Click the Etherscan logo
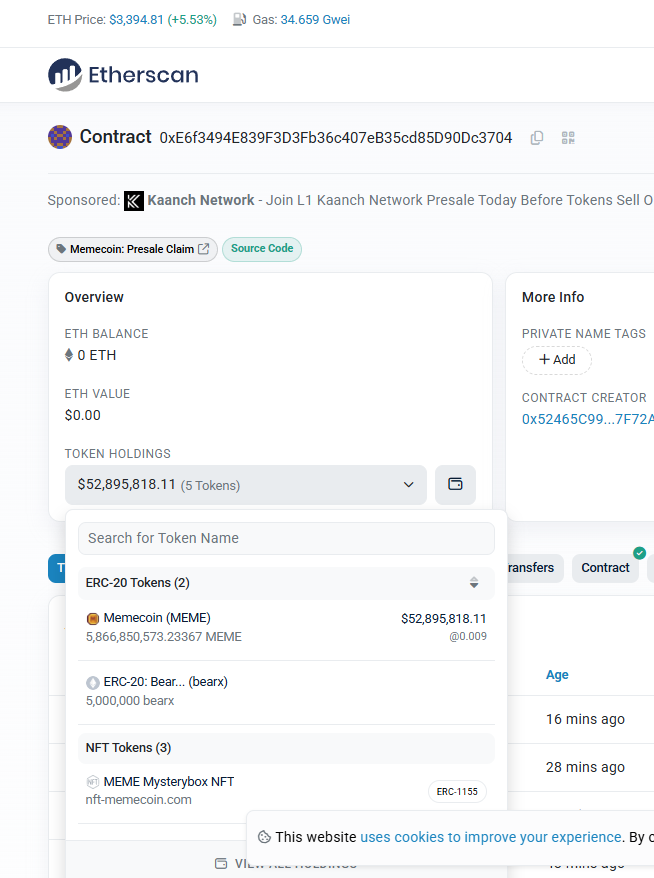Screen dimensions: 654x878 [x=123, y=74]
